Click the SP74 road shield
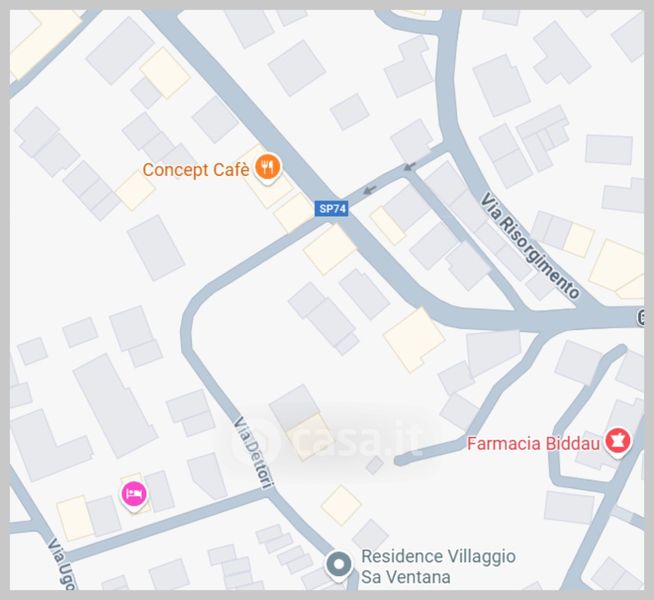 pyautogui.click(x=332, y=208)
